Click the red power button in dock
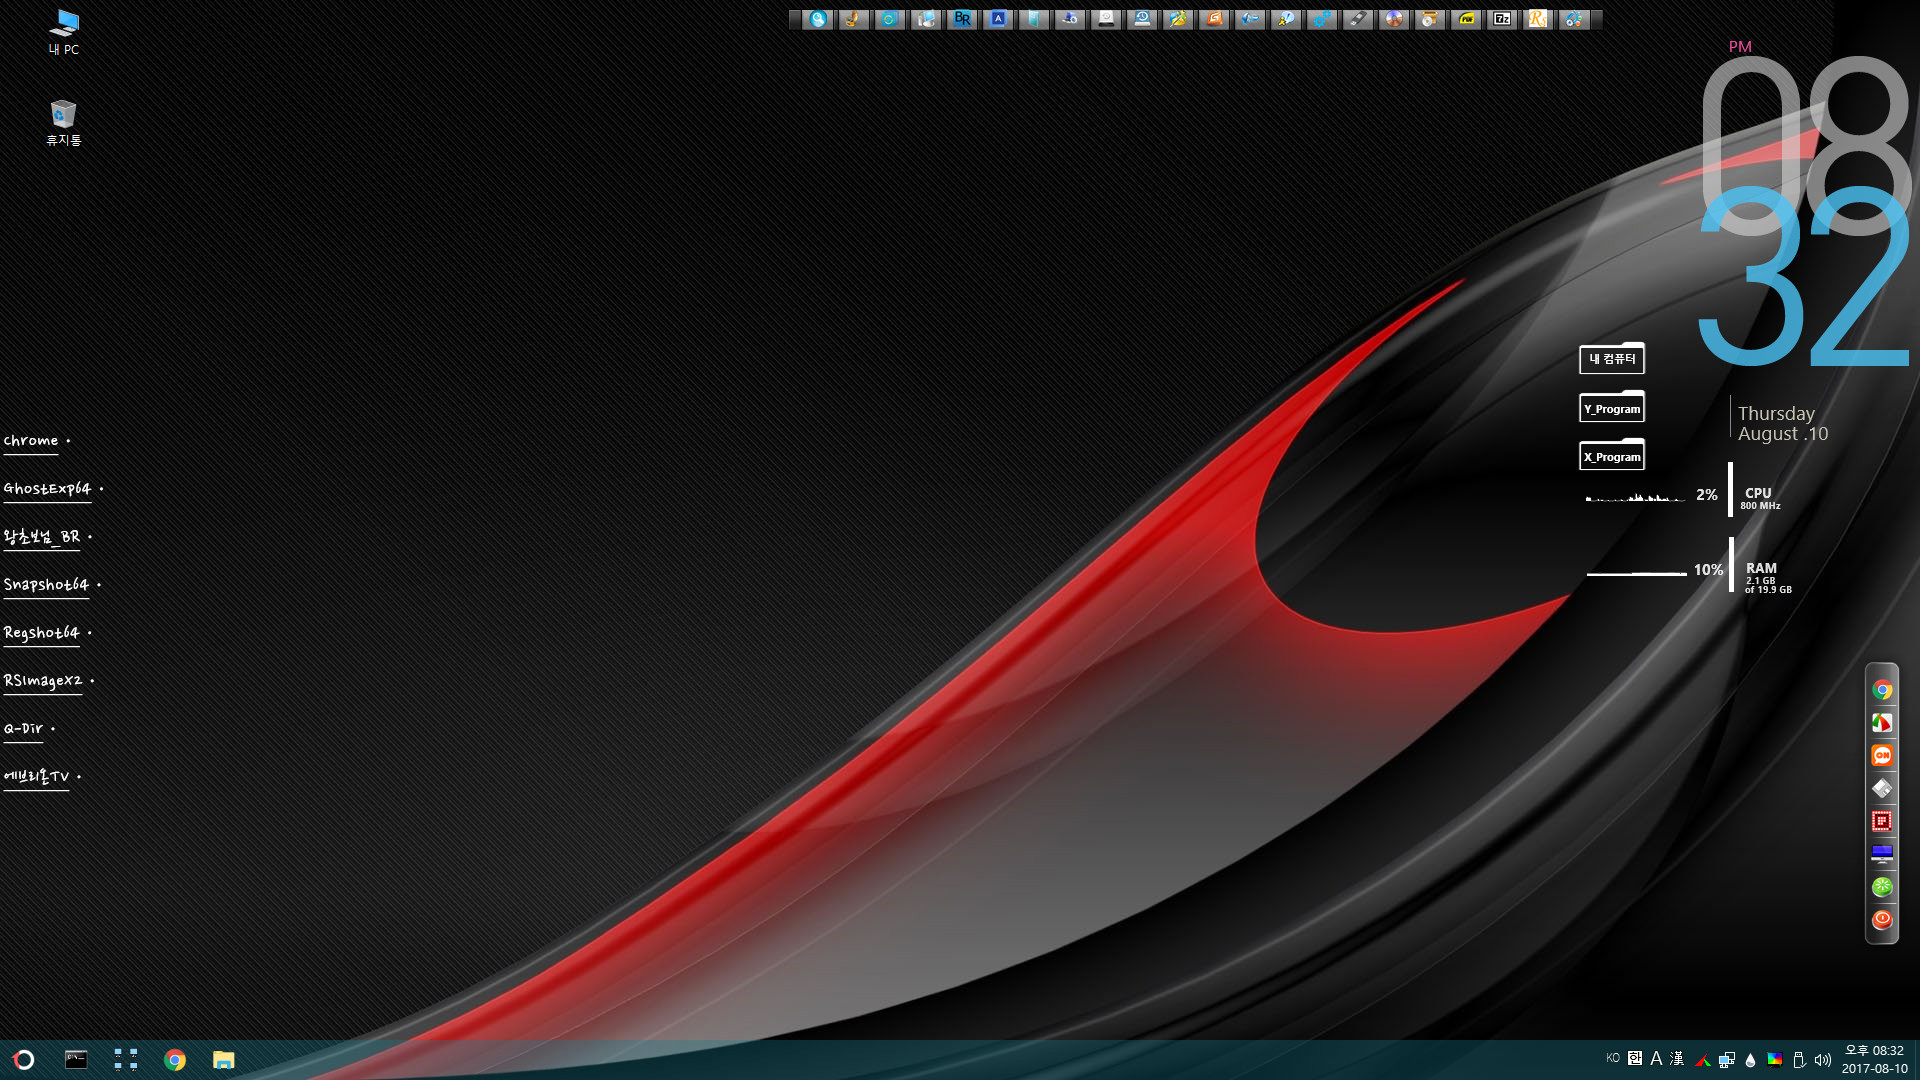Screen dimensions: 1920x1080 (x=1882, y=919)
